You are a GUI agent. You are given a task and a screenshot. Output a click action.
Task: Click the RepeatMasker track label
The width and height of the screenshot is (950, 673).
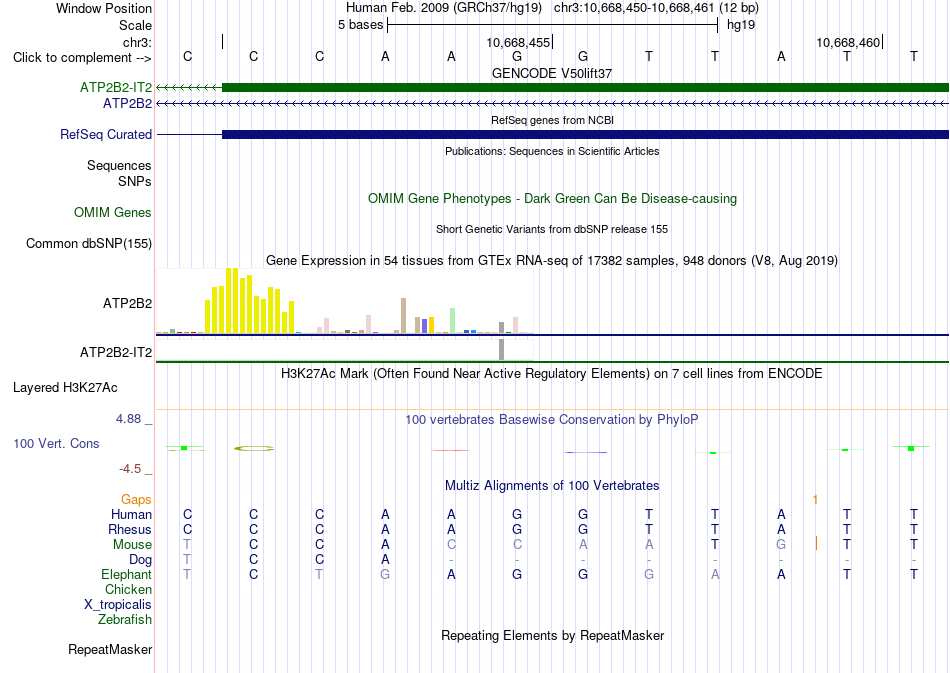click(x=110, y=649)
